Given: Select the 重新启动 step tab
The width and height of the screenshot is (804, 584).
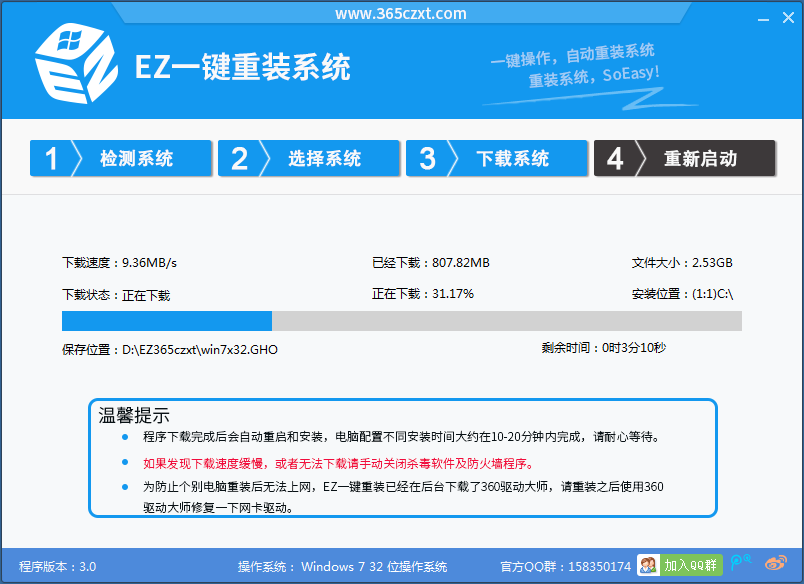Looking at the screenshot, I should (x=700, y=158).
